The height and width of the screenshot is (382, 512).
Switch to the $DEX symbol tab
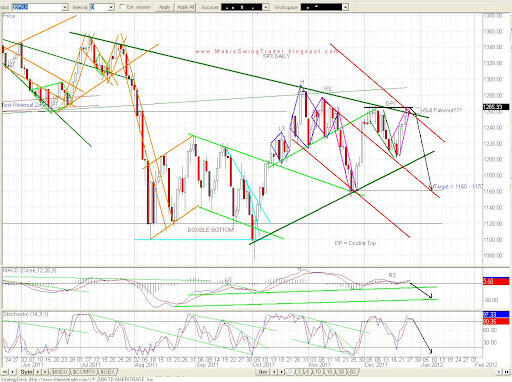108,372
